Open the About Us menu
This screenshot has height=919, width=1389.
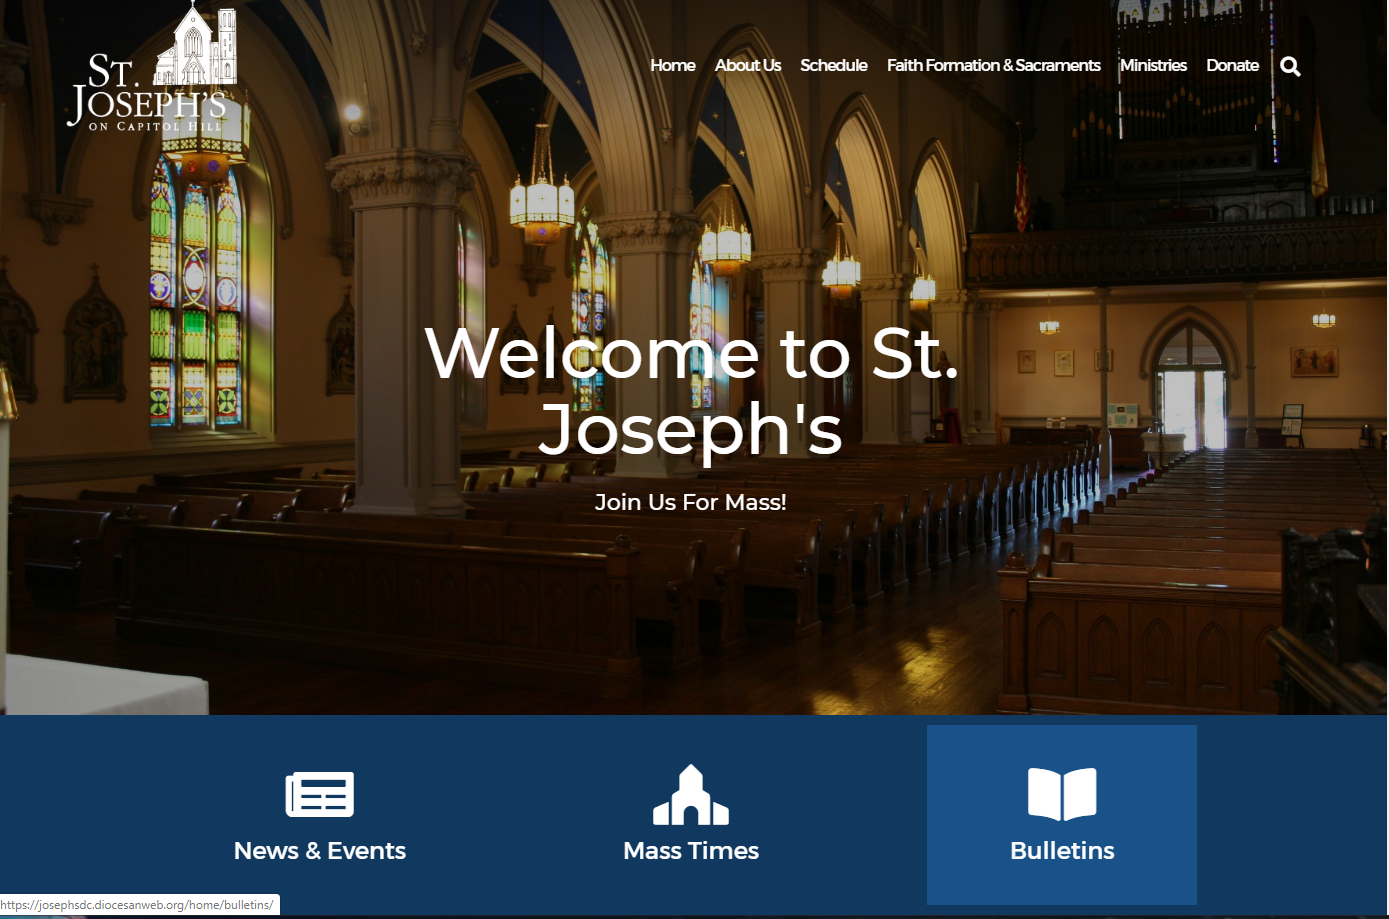pos(747,65)
